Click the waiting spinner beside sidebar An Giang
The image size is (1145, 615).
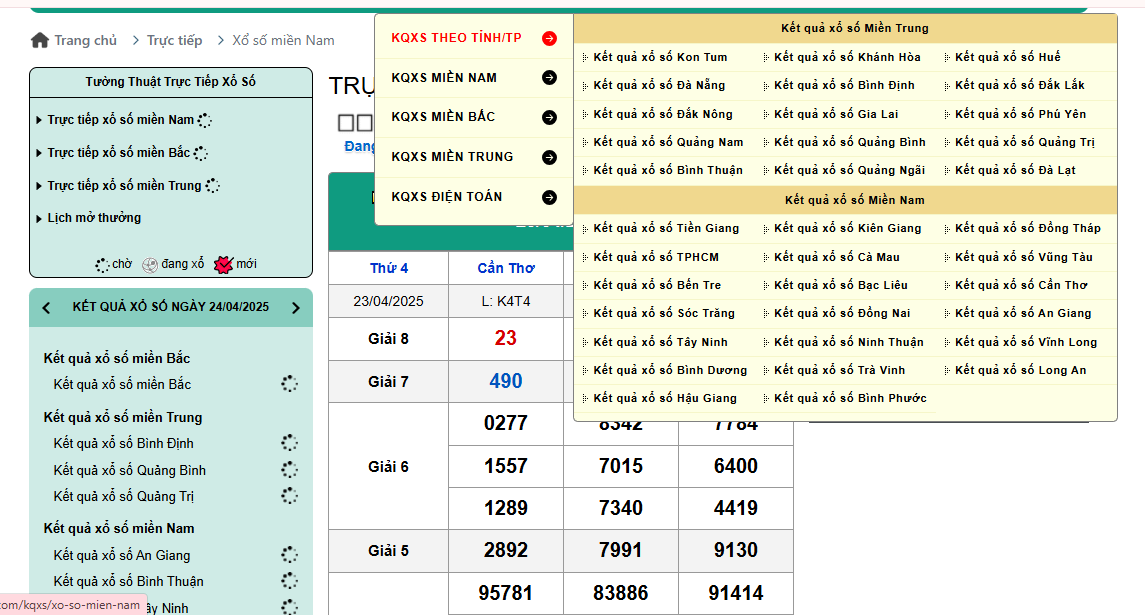point(289,555)
